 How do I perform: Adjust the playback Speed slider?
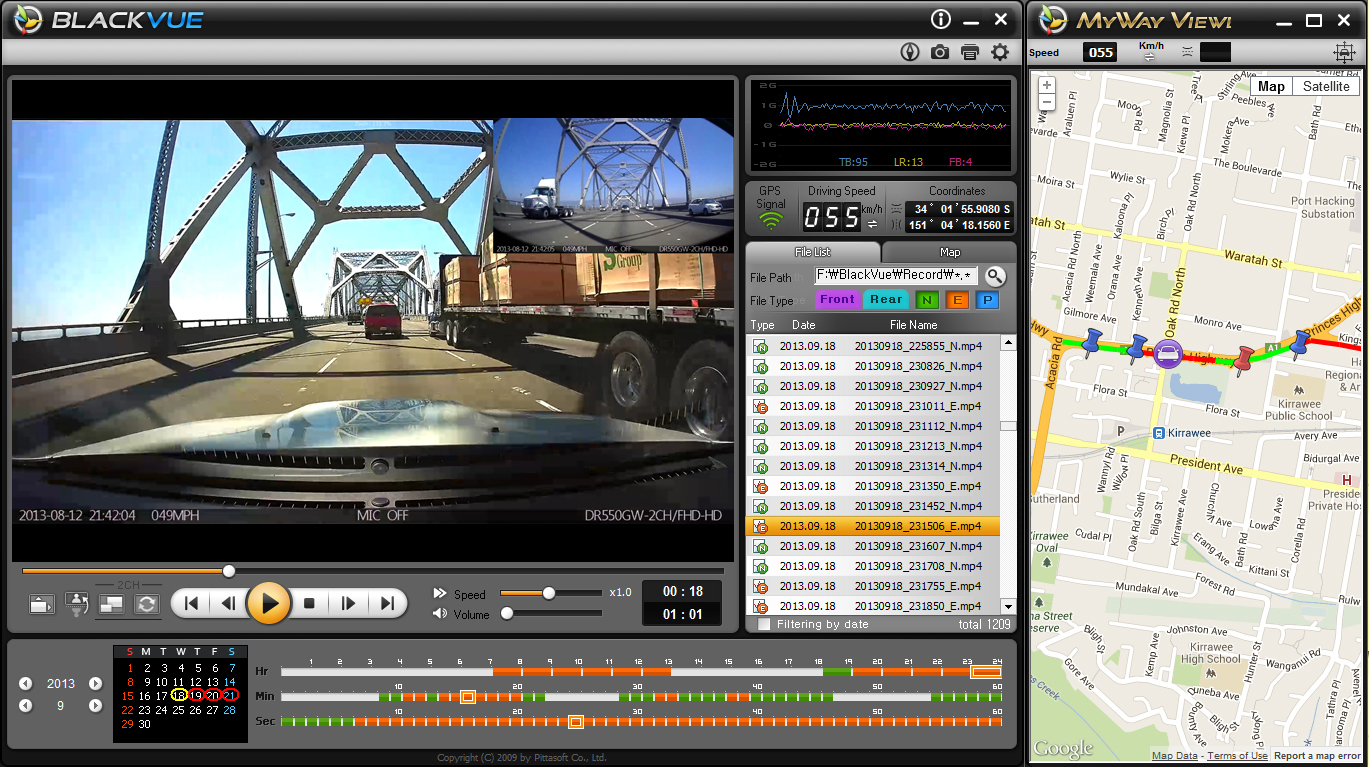pyautogui.click(x=548, y=593)
